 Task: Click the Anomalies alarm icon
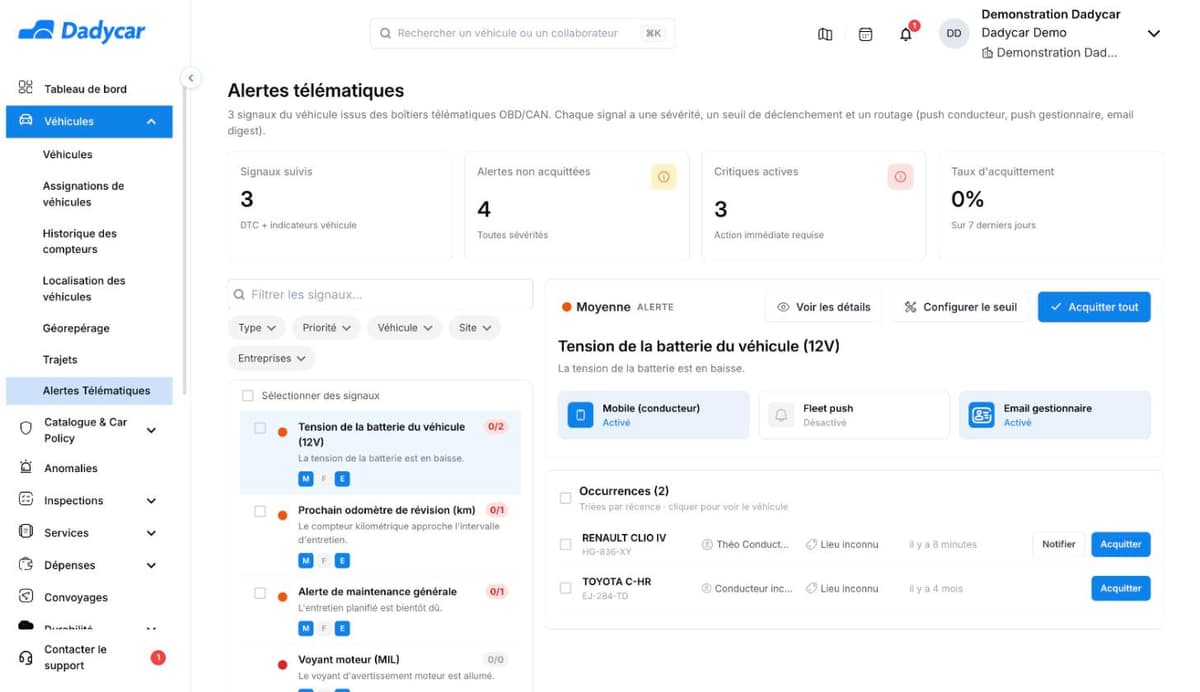click(x=26, y=467)
